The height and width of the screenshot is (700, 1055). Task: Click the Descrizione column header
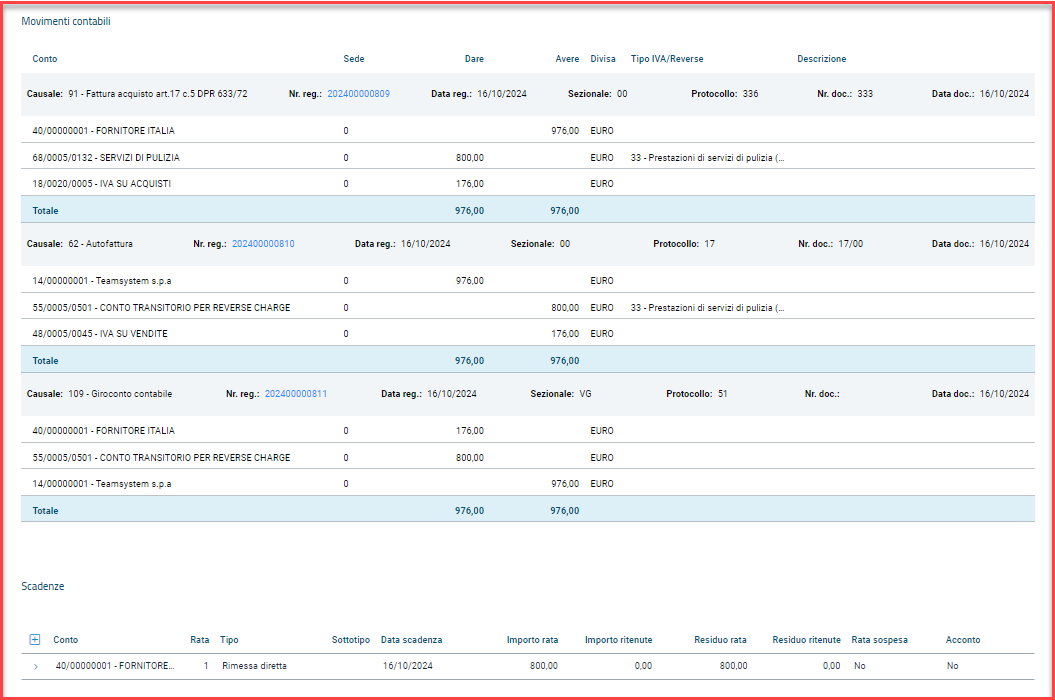(x=821, y=59)
